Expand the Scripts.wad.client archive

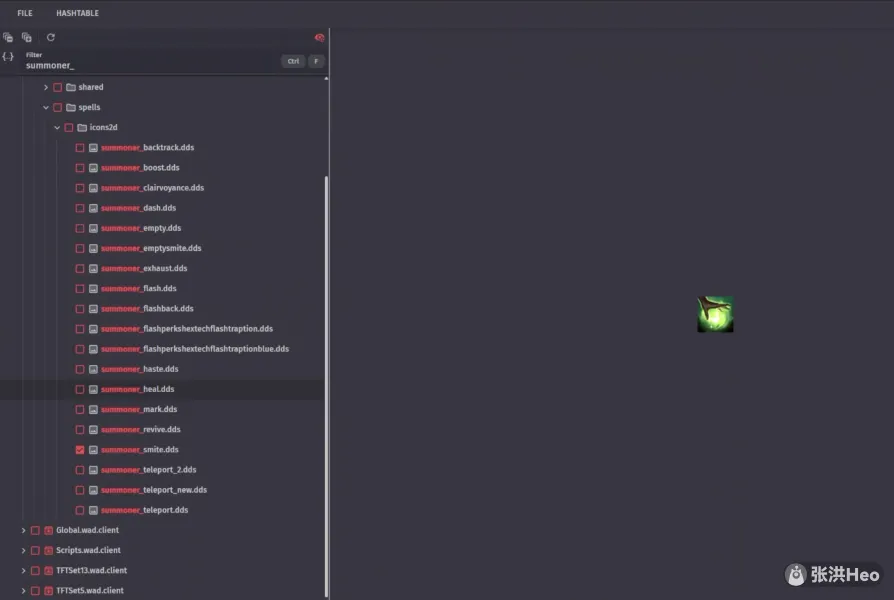click(23, 551)
